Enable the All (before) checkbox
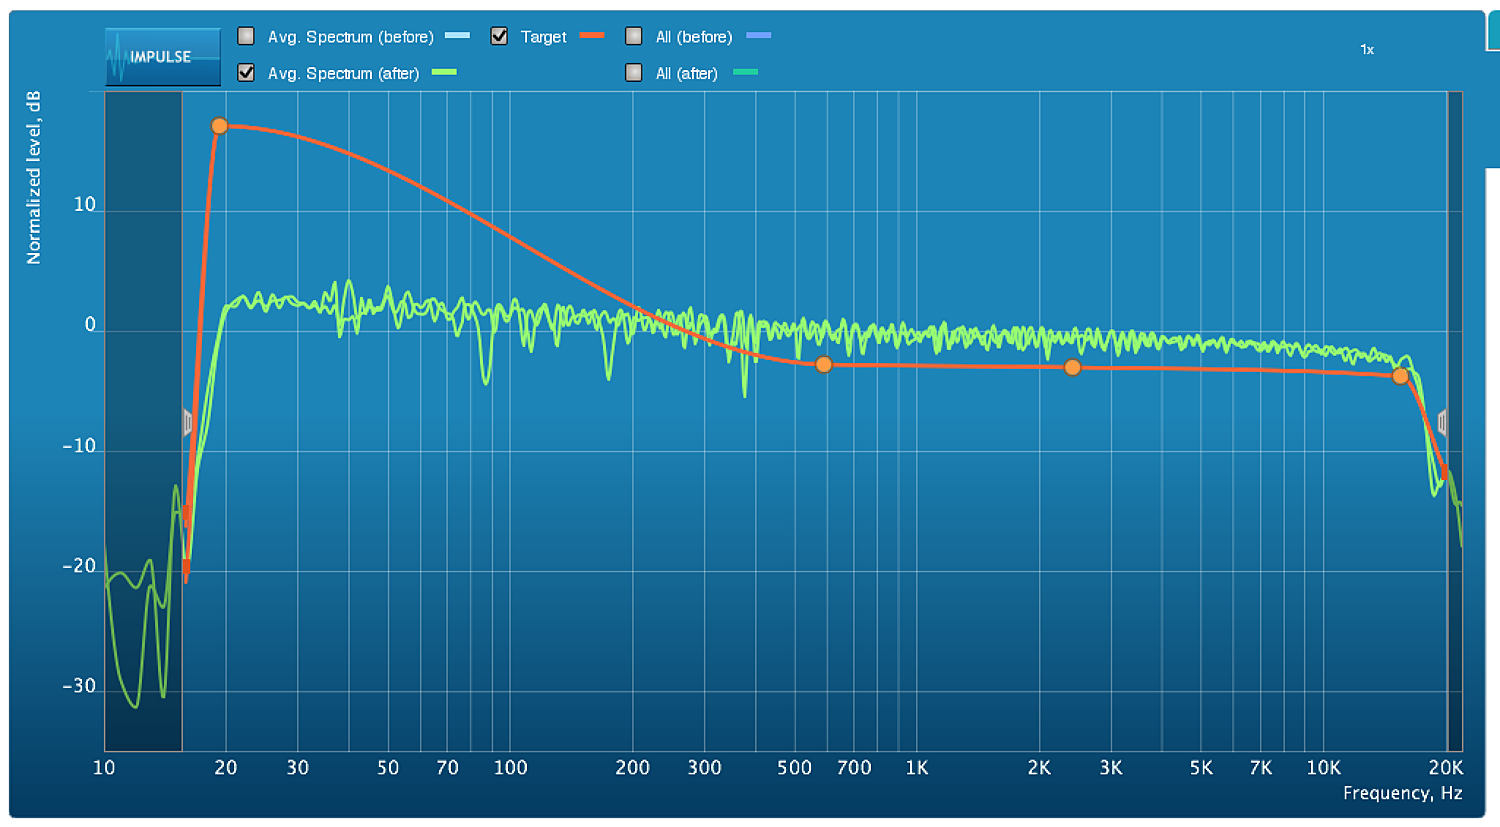 click(633, 36)
